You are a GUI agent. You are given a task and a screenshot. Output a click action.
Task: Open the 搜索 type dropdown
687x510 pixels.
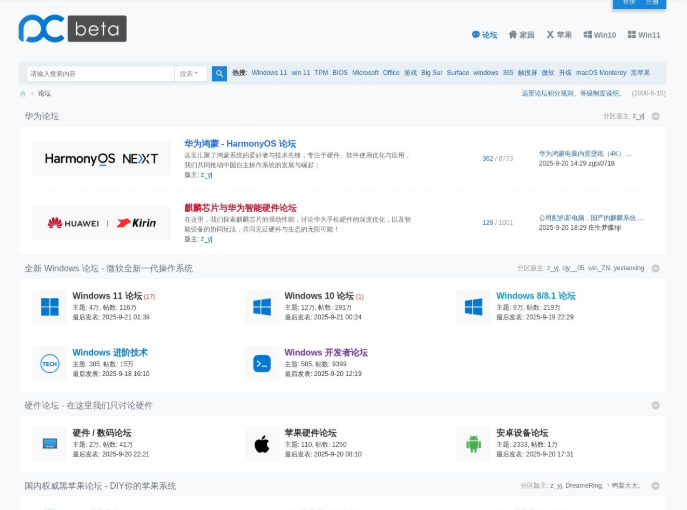[x=191, y=74]
